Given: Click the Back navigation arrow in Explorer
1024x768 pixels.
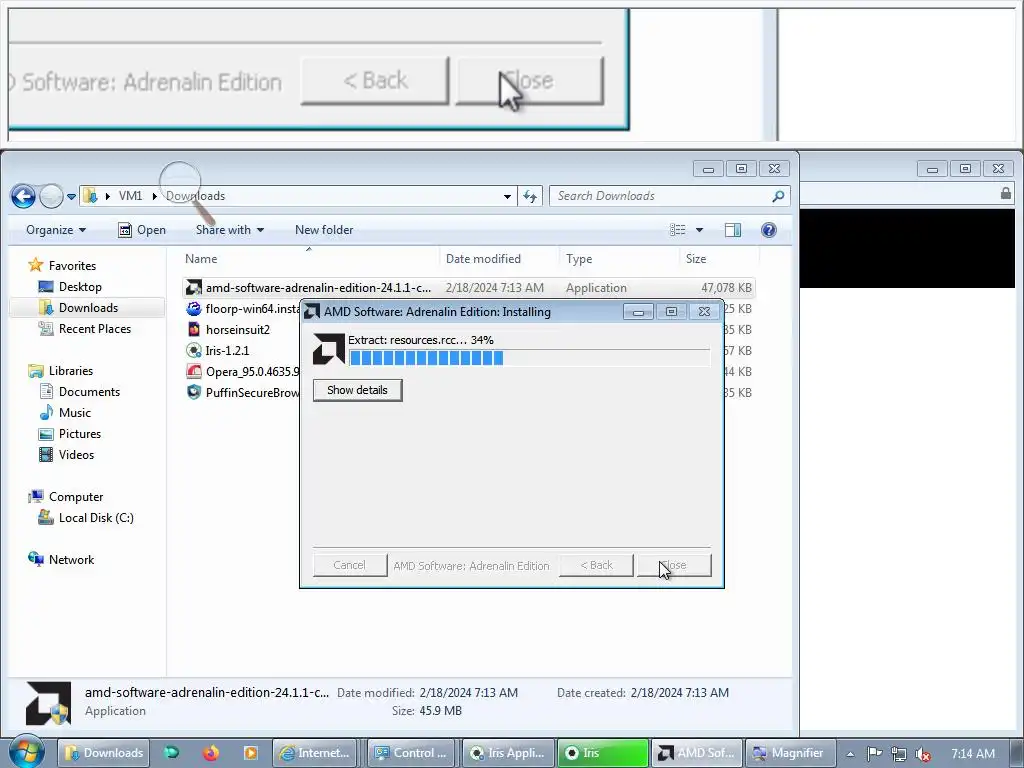Looking at the screenshot, I should pyautogui.click(x=24, y=196).
